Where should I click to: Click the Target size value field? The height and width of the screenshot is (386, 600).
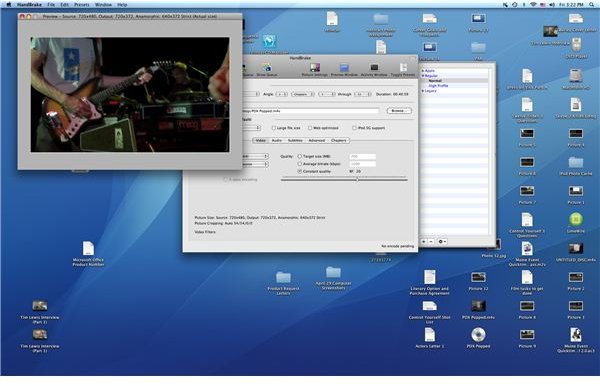(x=362, y=156)
